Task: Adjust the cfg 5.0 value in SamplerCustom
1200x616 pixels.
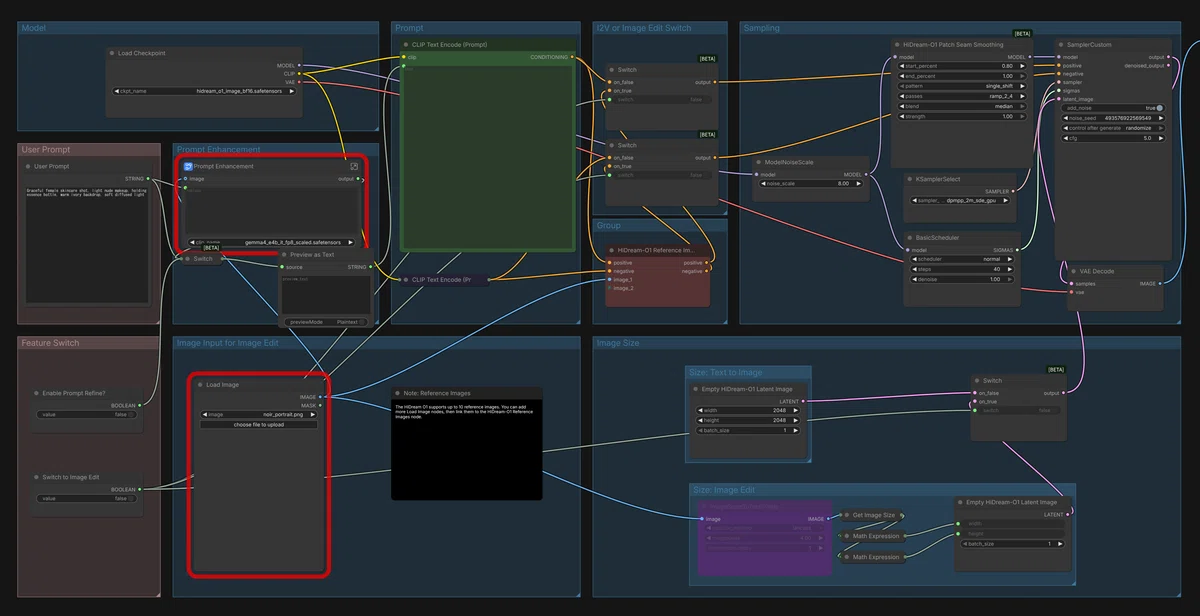Action: (1112, 138)
